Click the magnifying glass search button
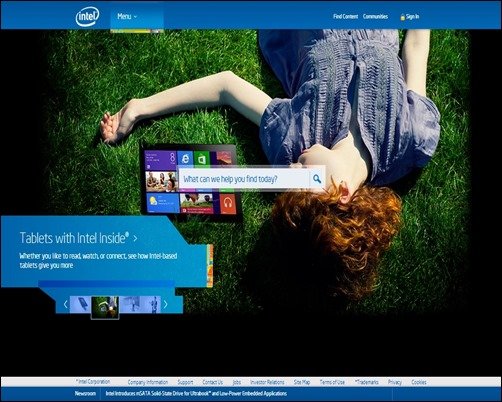The height and width of the screenshot is (402, 502). pos(317,179)
